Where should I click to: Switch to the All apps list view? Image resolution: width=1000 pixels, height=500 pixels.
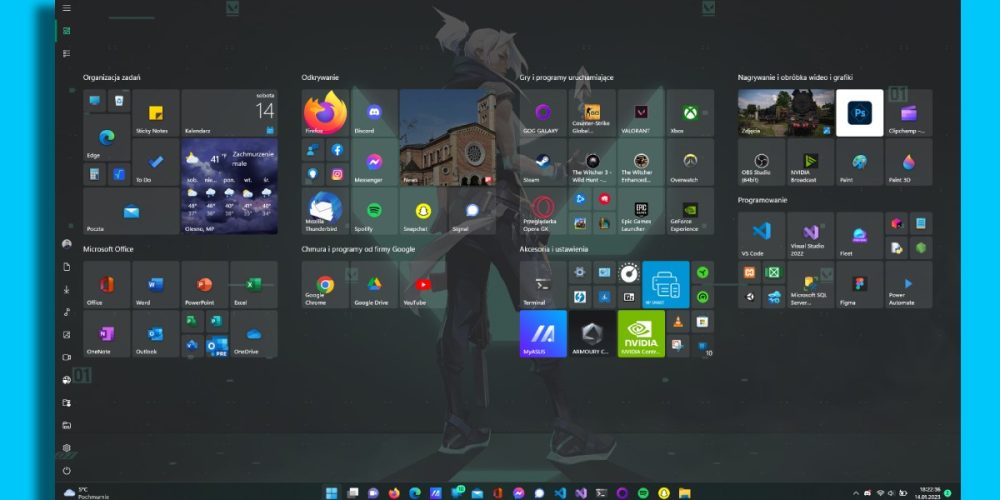(x=67, y=54)
